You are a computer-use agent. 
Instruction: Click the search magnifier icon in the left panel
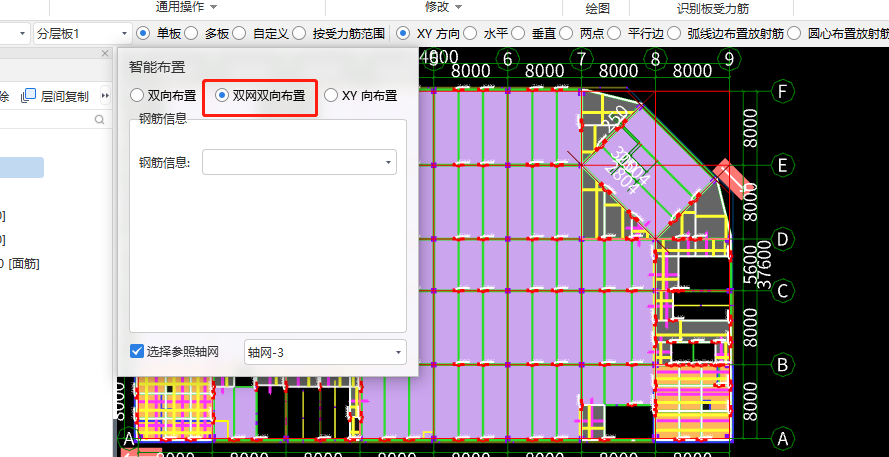pos(99,119)
